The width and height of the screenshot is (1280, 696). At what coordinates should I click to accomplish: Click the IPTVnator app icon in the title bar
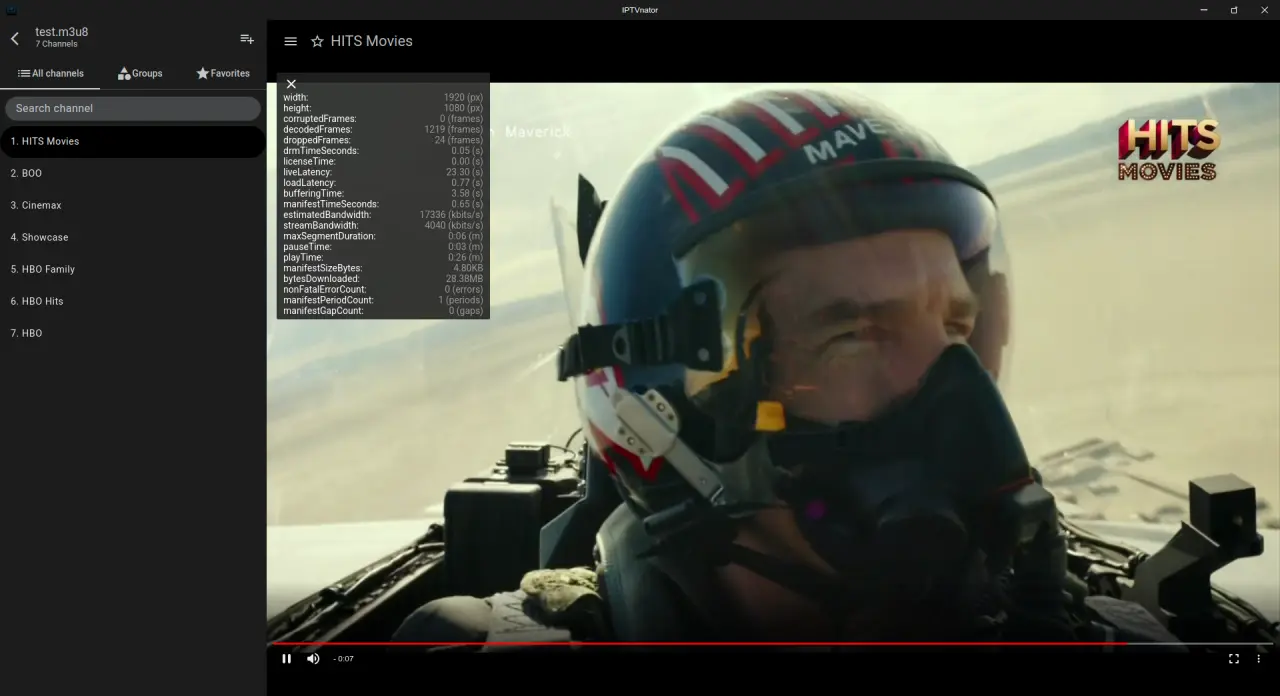tap(12, 10)
